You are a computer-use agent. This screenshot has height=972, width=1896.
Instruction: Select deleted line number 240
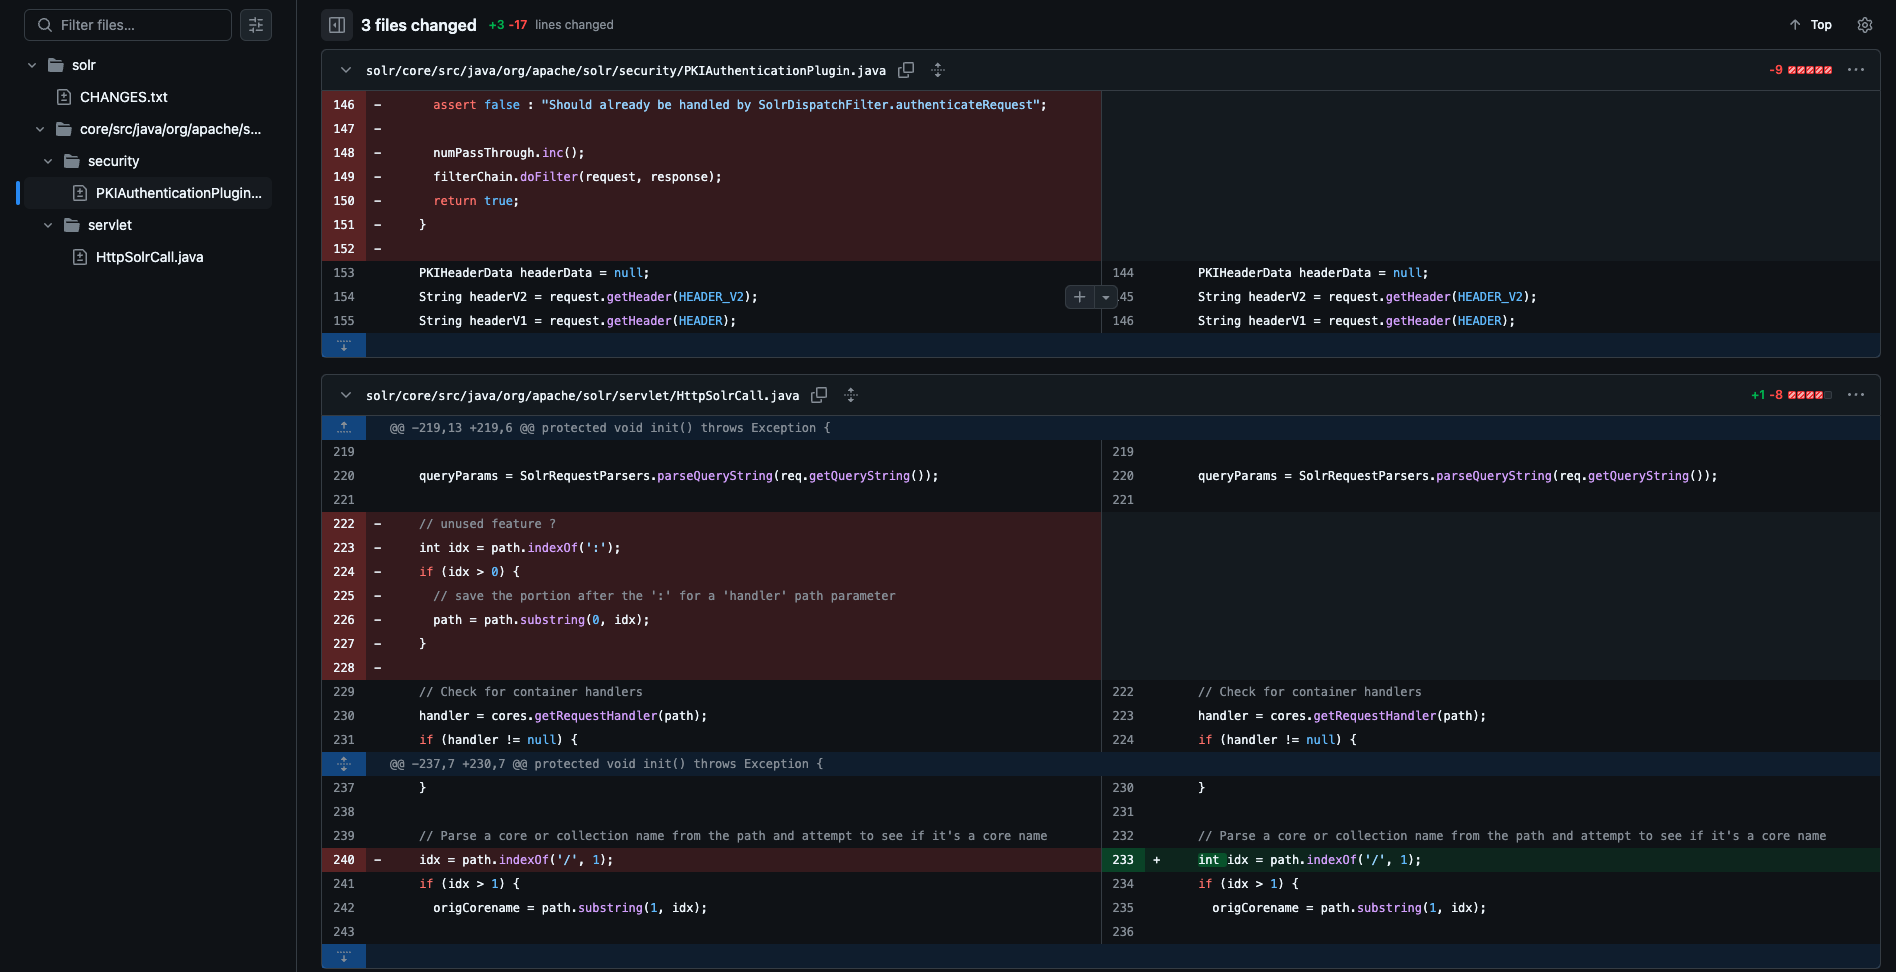point(344,860)
